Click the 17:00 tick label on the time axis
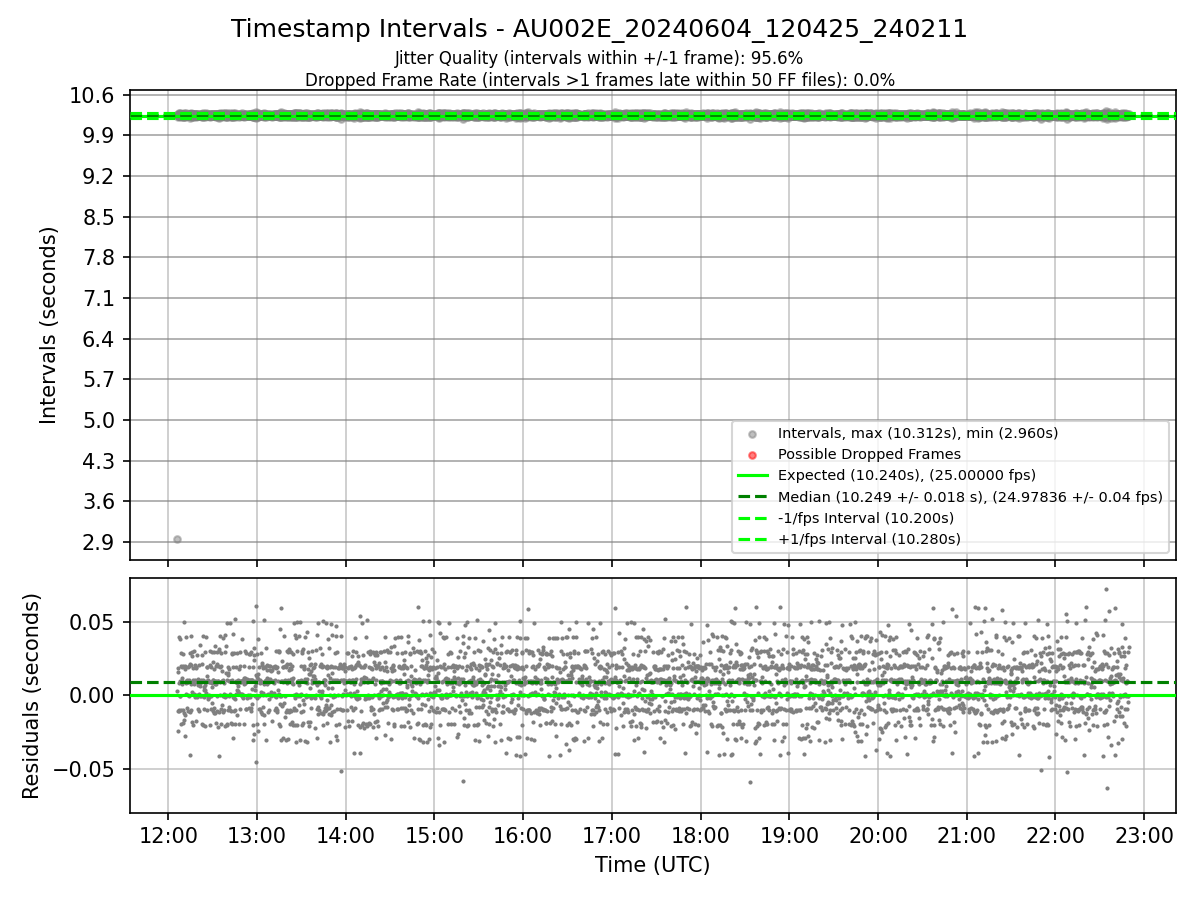The width and height of the screenshot is (1200, 900). click(612, 835)
